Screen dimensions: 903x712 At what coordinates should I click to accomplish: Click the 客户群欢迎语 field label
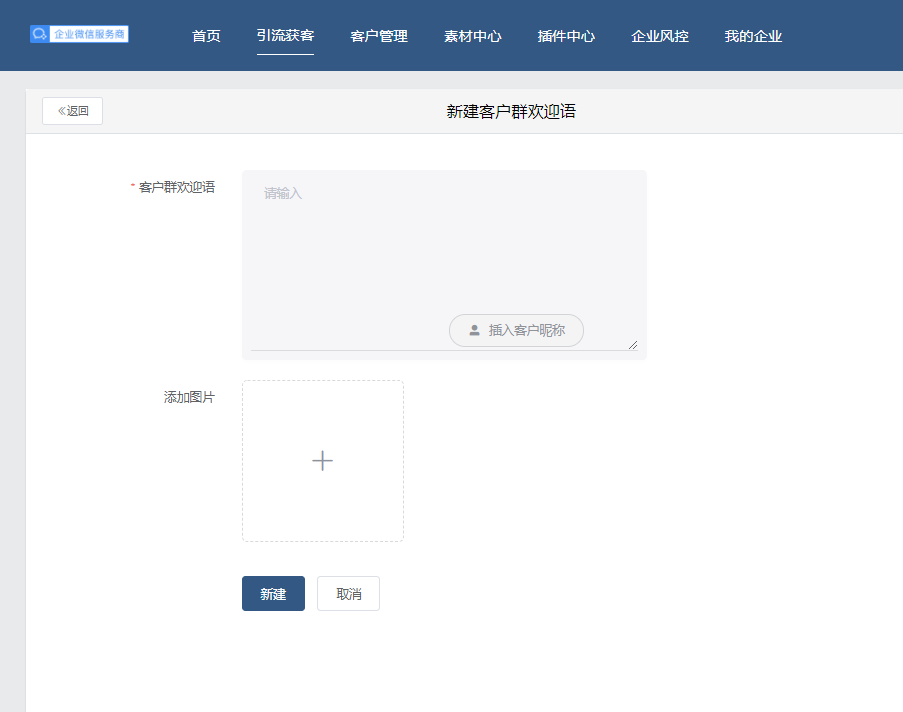tap(177, 187)
